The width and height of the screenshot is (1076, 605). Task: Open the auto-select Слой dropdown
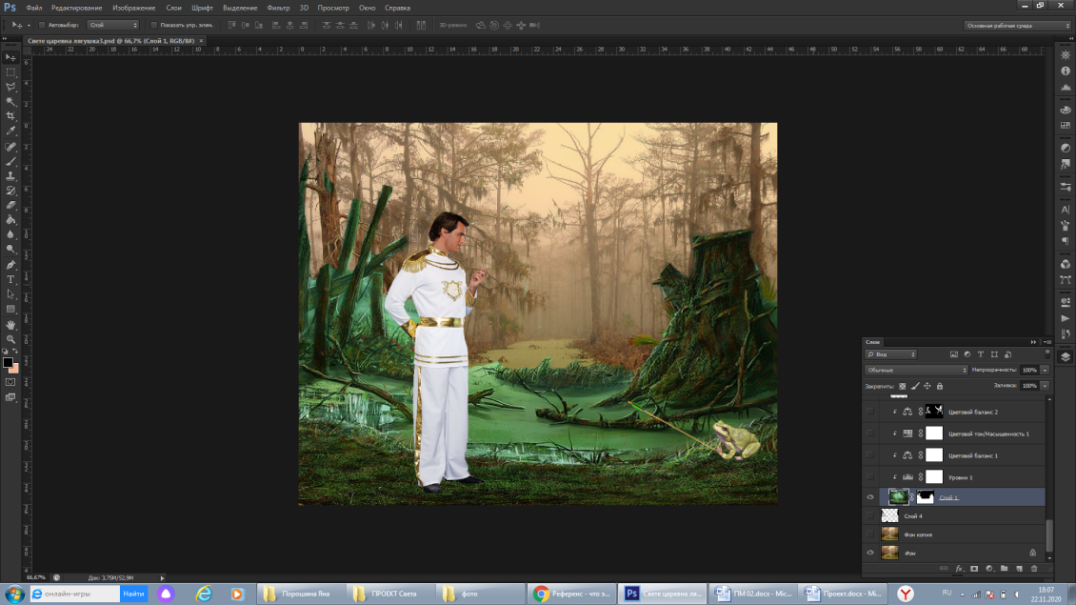(113, 25)
